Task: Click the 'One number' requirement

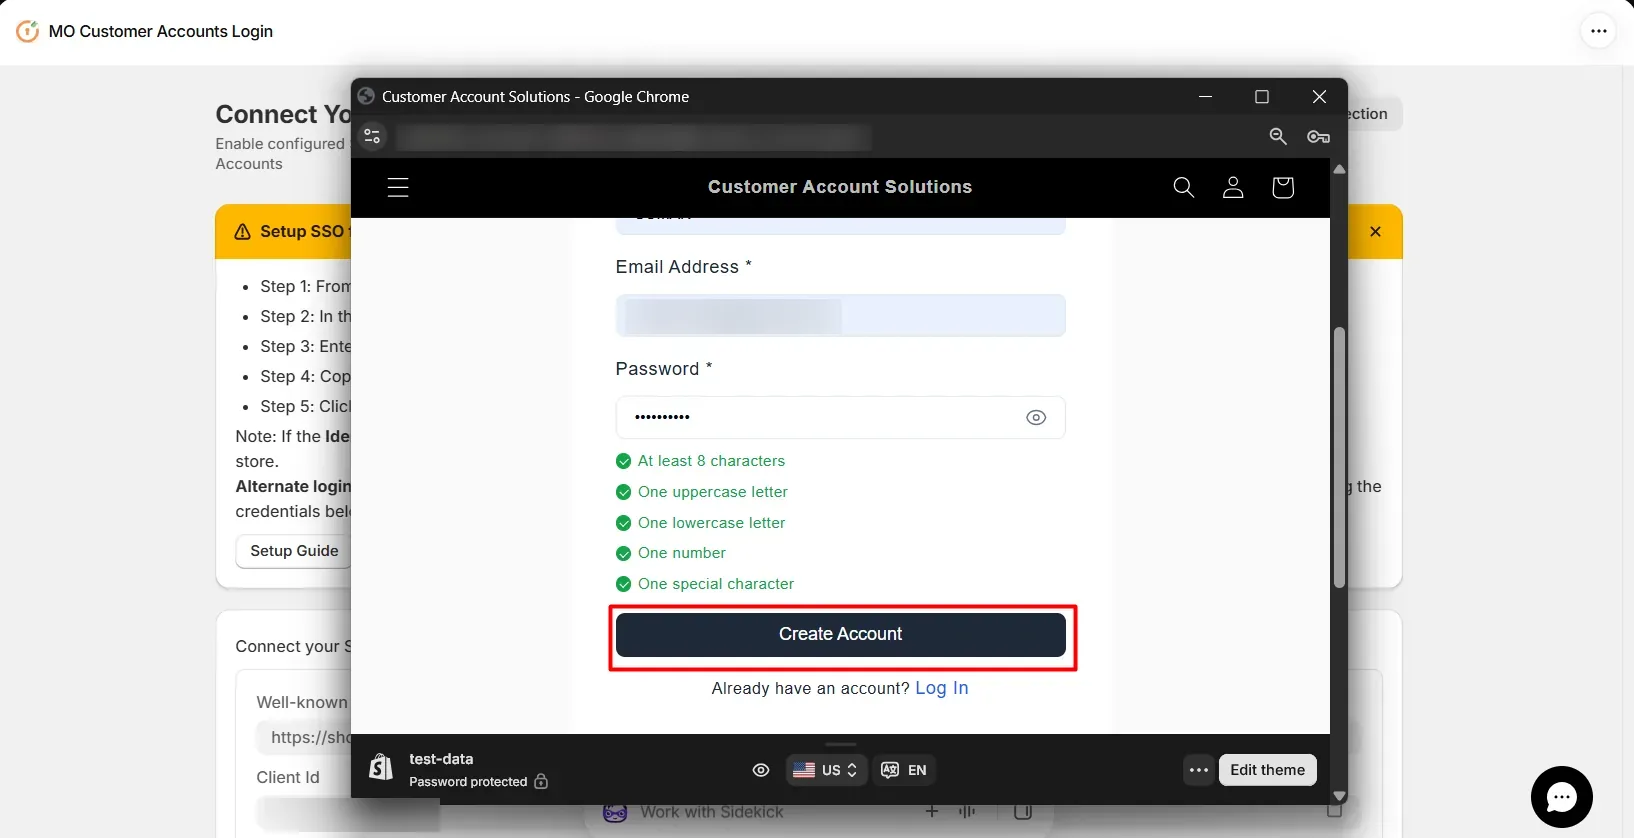Action: [x=682, y=553]
